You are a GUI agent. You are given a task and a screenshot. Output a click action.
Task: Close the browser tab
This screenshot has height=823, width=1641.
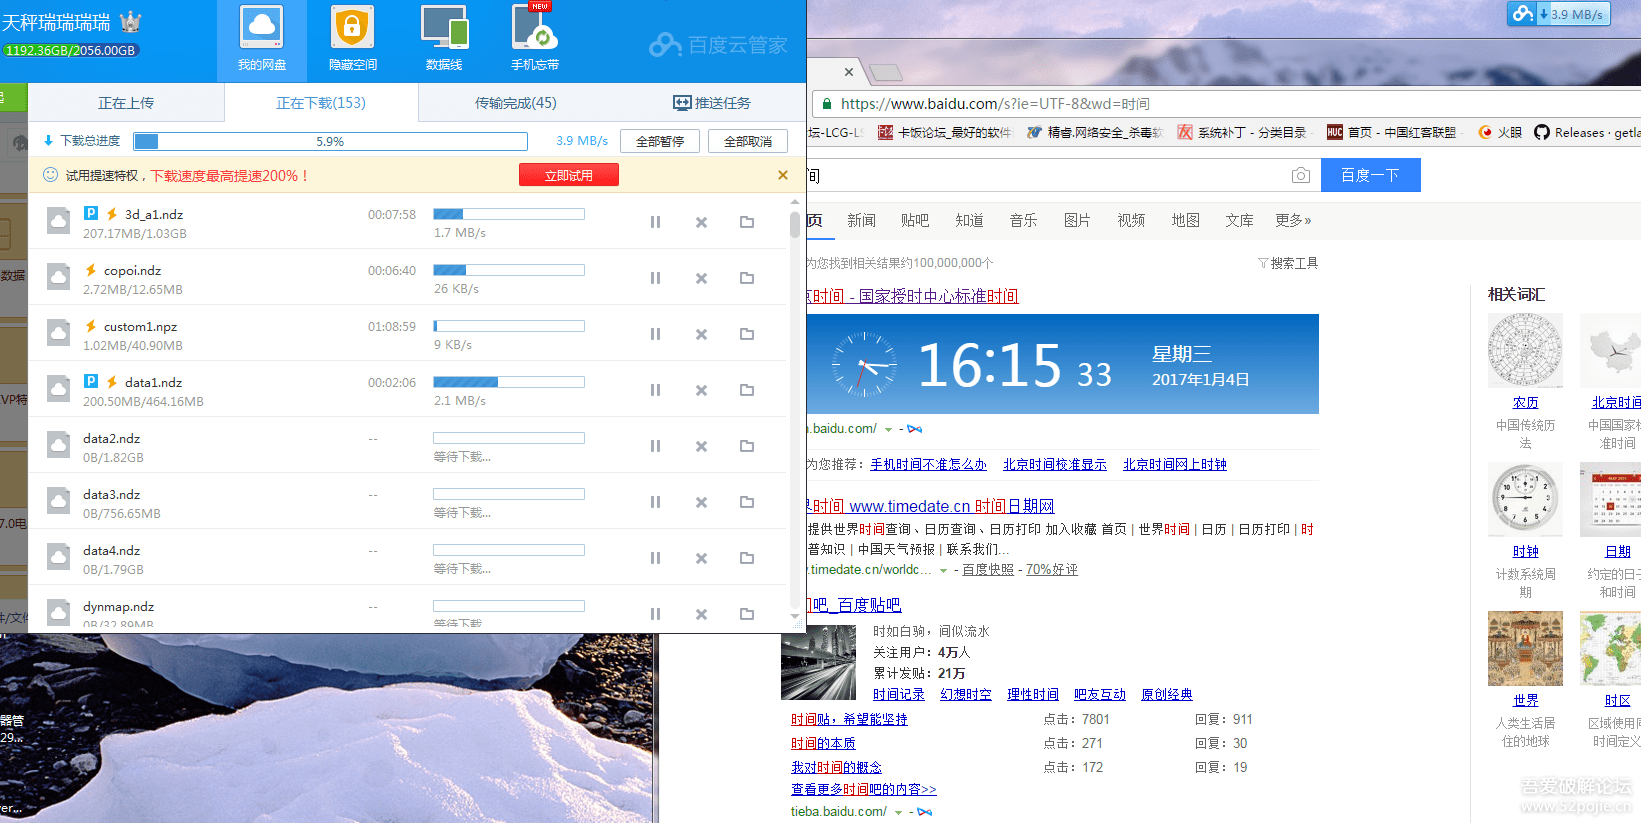[848, 72]
